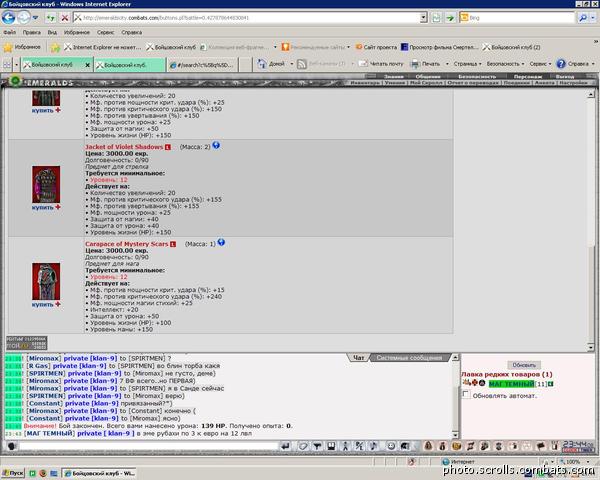Toggle the 'Обновлять автомат.' checkbox
Screen dimensions: 600x480
click(466, 394)
